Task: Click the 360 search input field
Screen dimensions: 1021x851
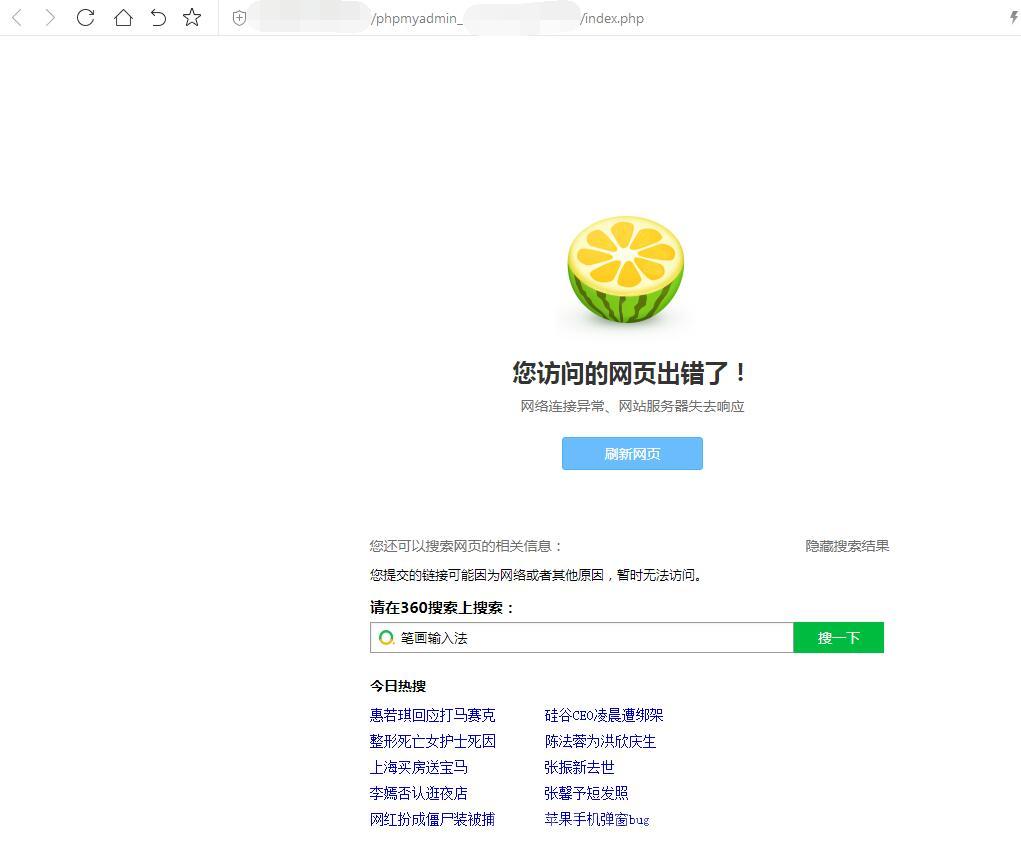Action: point(590,637)
